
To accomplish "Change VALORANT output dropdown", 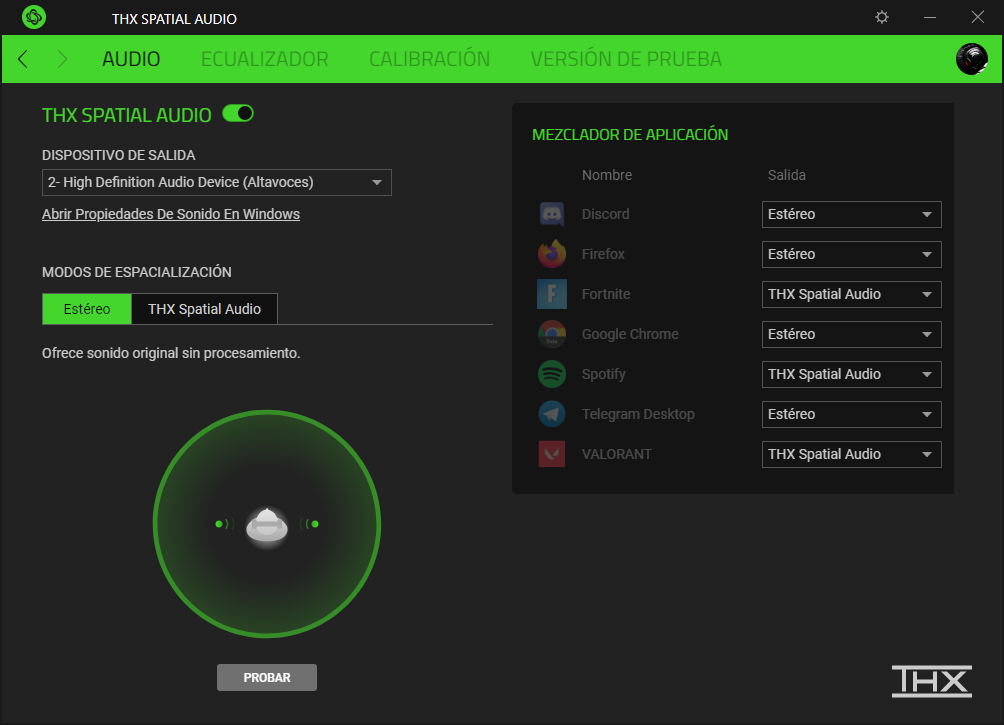I will [x=852, y=455].
